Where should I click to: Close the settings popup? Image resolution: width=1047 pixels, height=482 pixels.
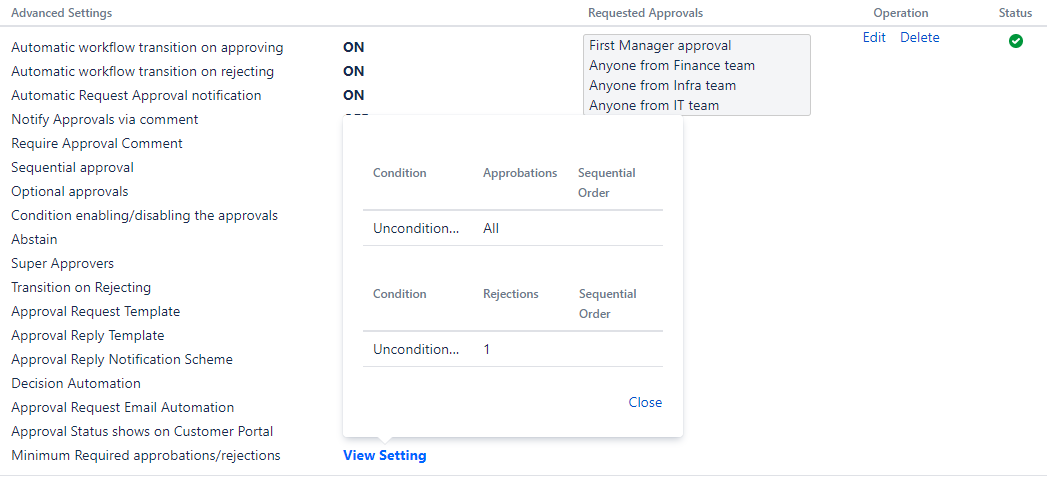coord(645,402)
